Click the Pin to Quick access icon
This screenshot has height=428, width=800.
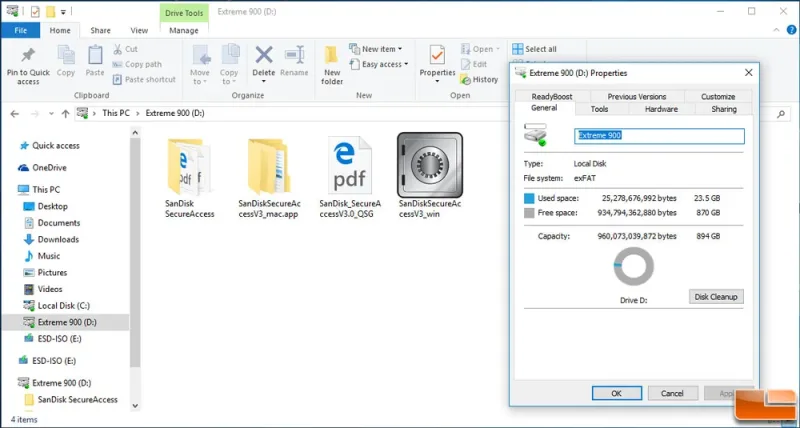pyautogui.click(x=28, y=56)
